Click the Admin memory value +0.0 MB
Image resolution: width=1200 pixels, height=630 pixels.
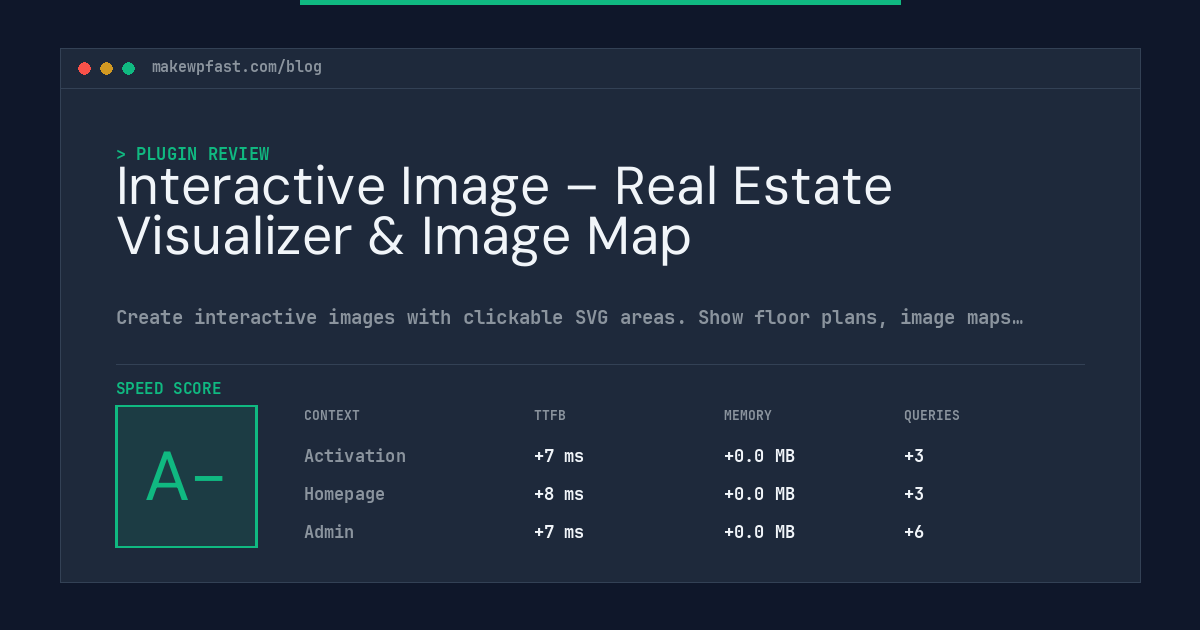759,532
